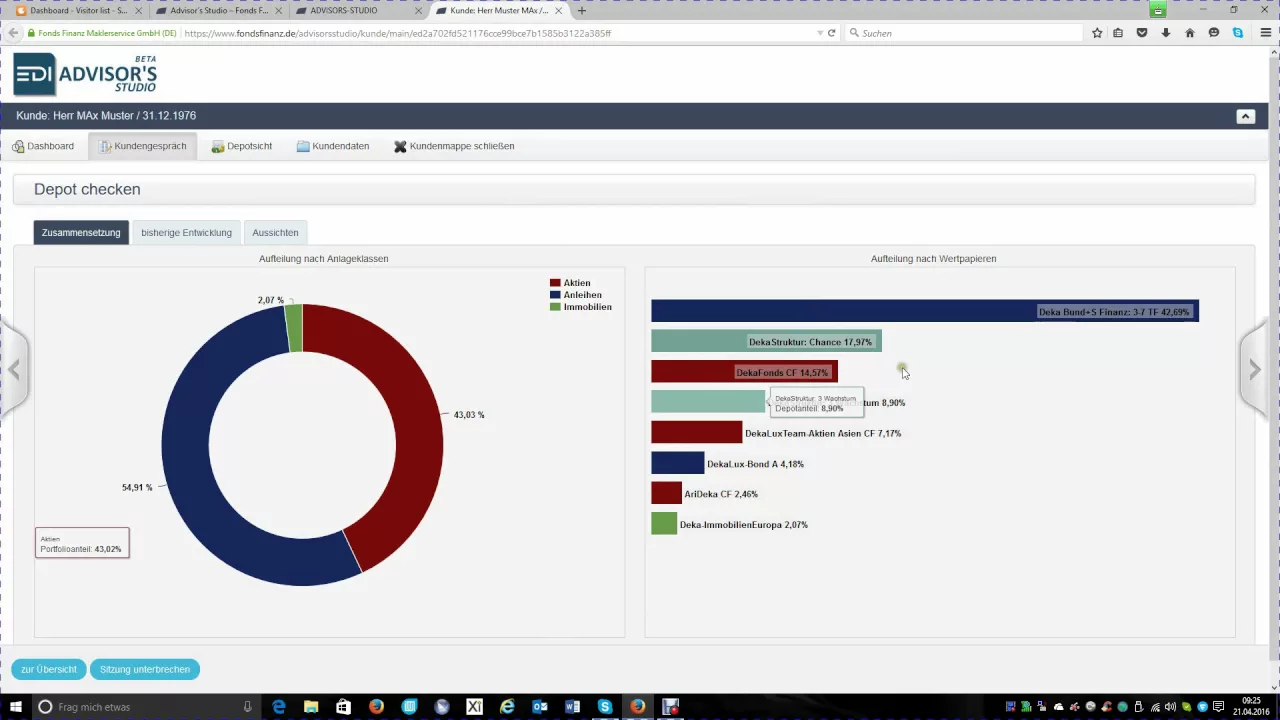This screenshot has width=1280, height=720.
Task: Click the DekaStruktur: Chance bar
Action: tap(766, 342)
